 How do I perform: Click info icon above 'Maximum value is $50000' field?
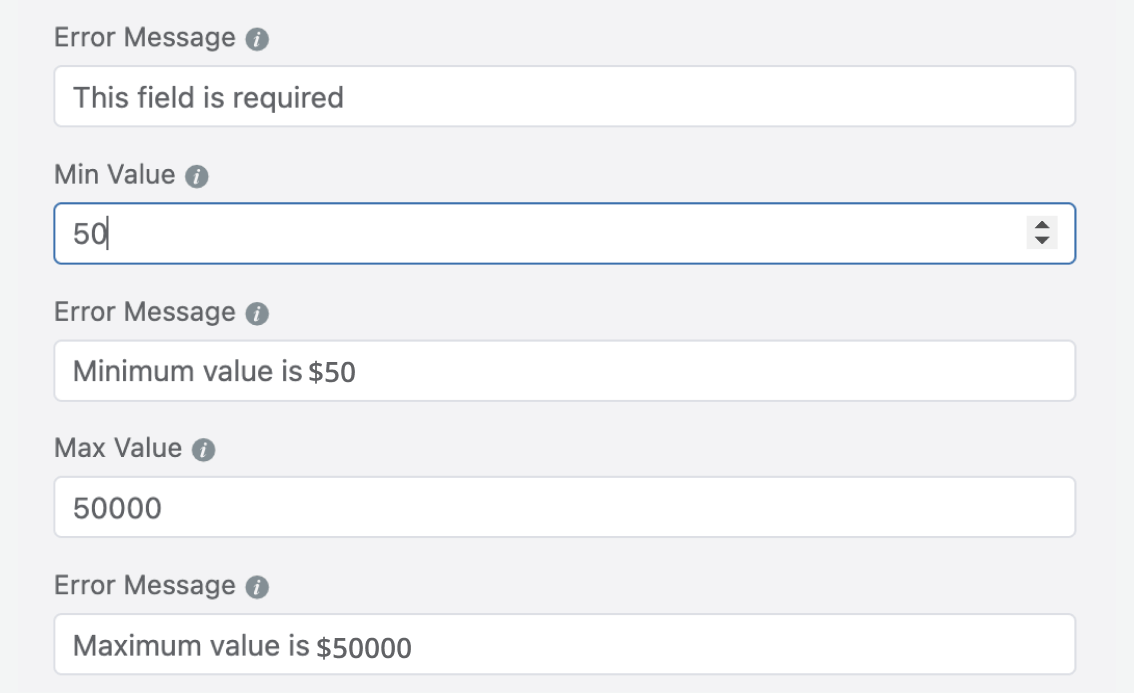tap(258, 588)
